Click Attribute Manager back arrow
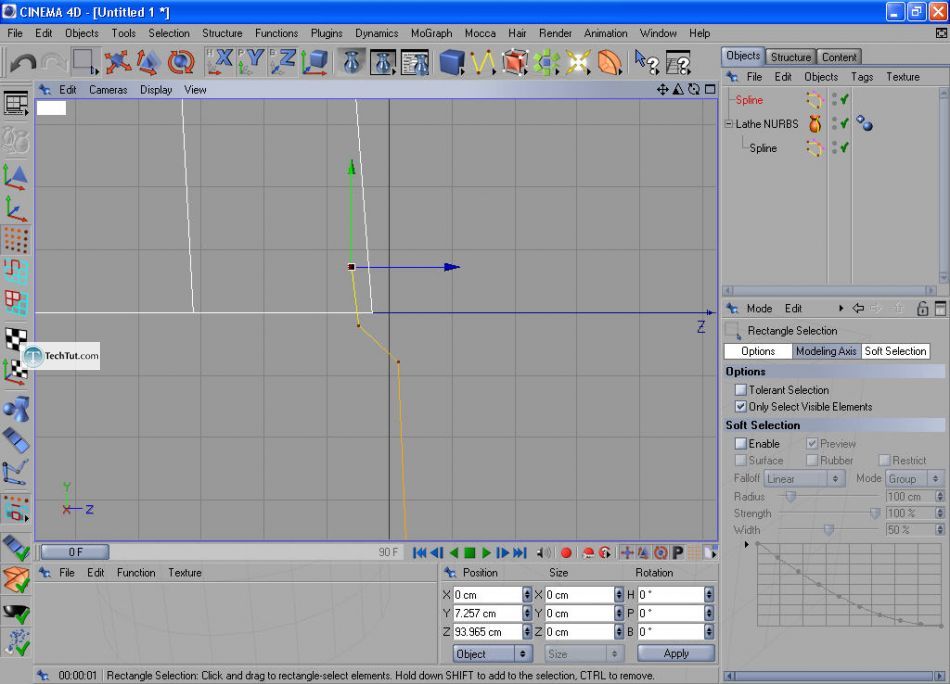 tap(858, 308)
